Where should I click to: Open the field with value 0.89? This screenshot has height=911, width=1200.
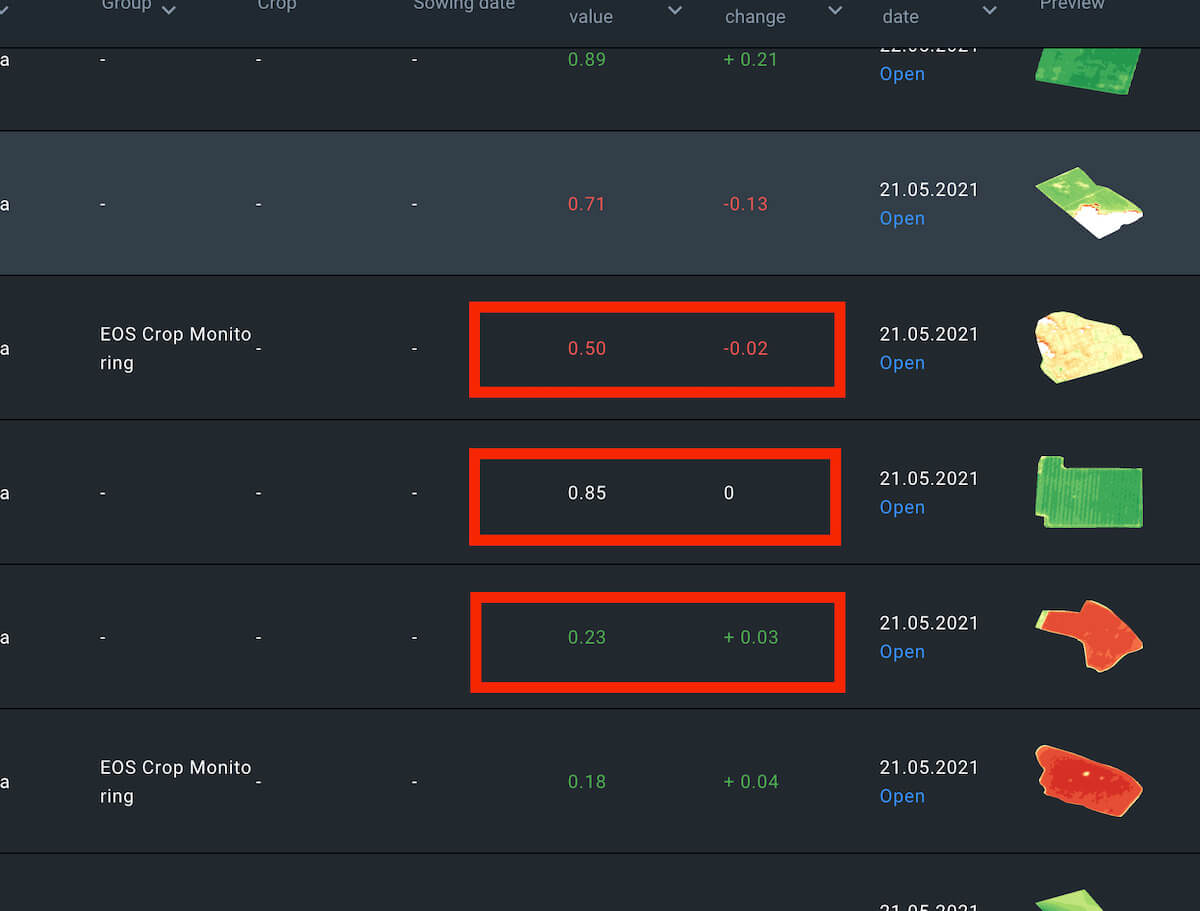click(x=901, y=74)
